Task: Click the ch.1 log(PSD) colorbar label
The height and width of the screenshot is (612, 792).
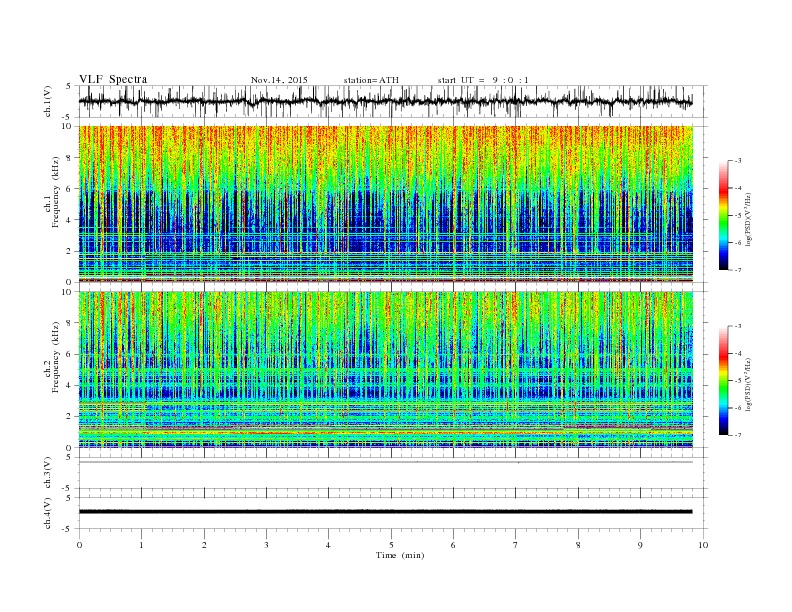Action: coord(747,218)
